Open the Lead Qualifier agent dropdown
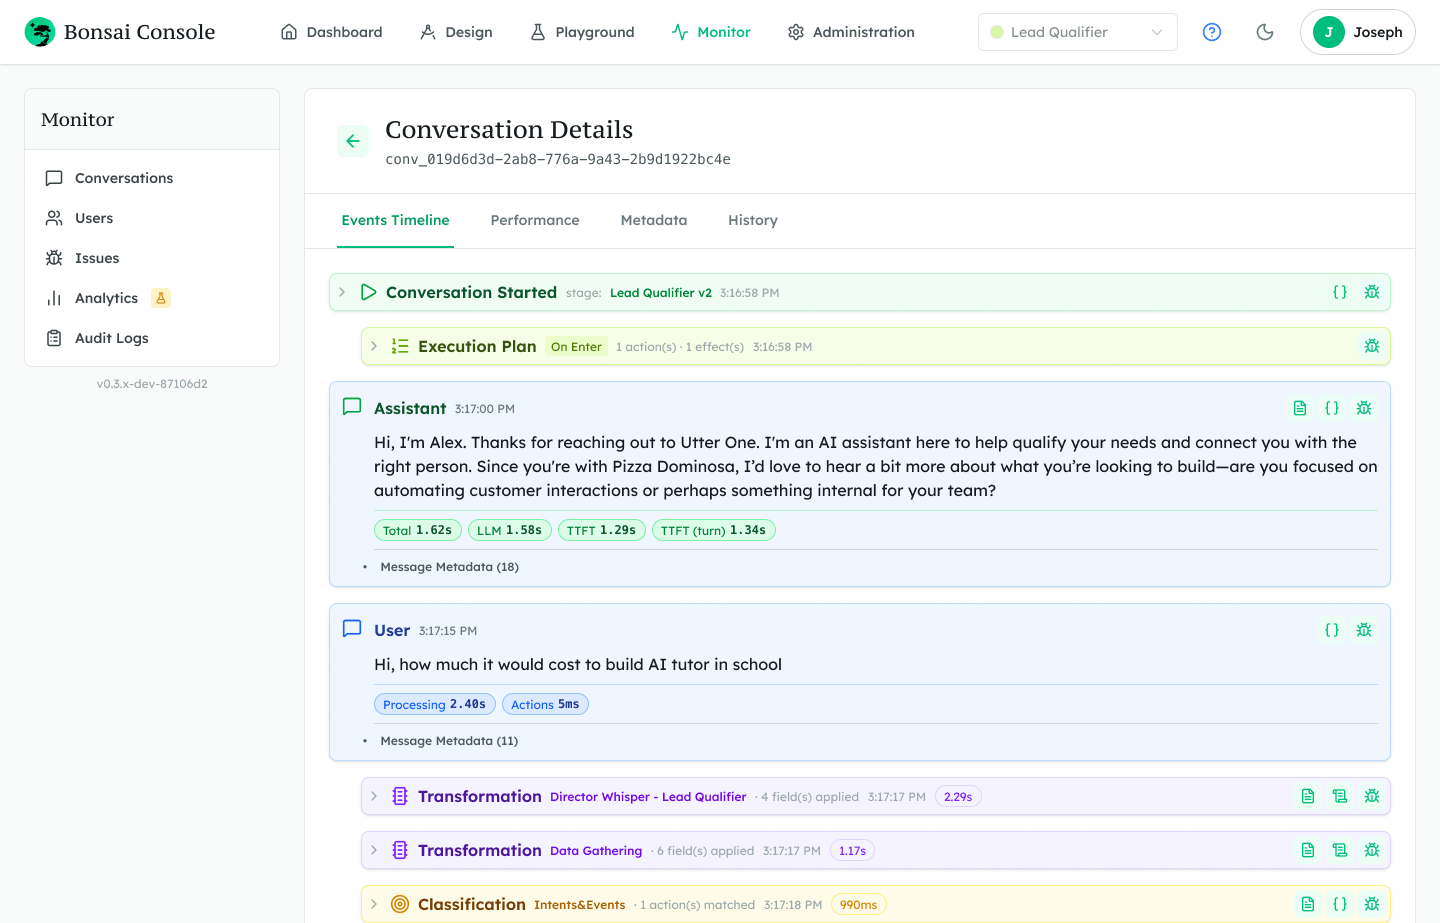1440x923 pixels. [1077, 32]
